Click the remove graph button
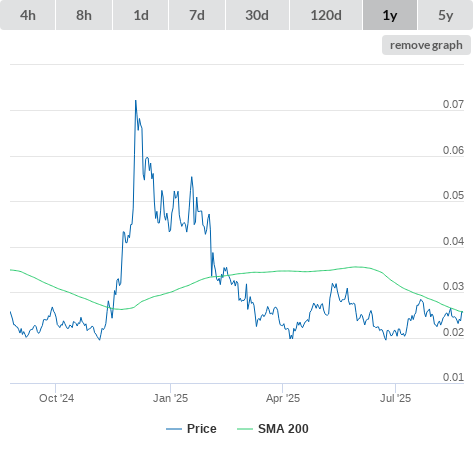This screenshot has width=474, height=455. click(426, 45)
